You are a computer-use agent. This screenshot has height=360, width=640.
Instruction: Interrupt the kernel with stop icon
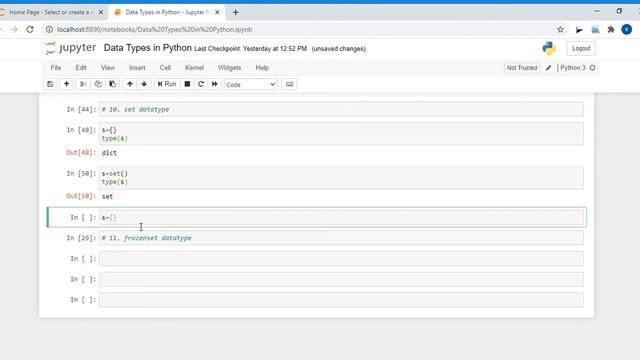[187, 84]
